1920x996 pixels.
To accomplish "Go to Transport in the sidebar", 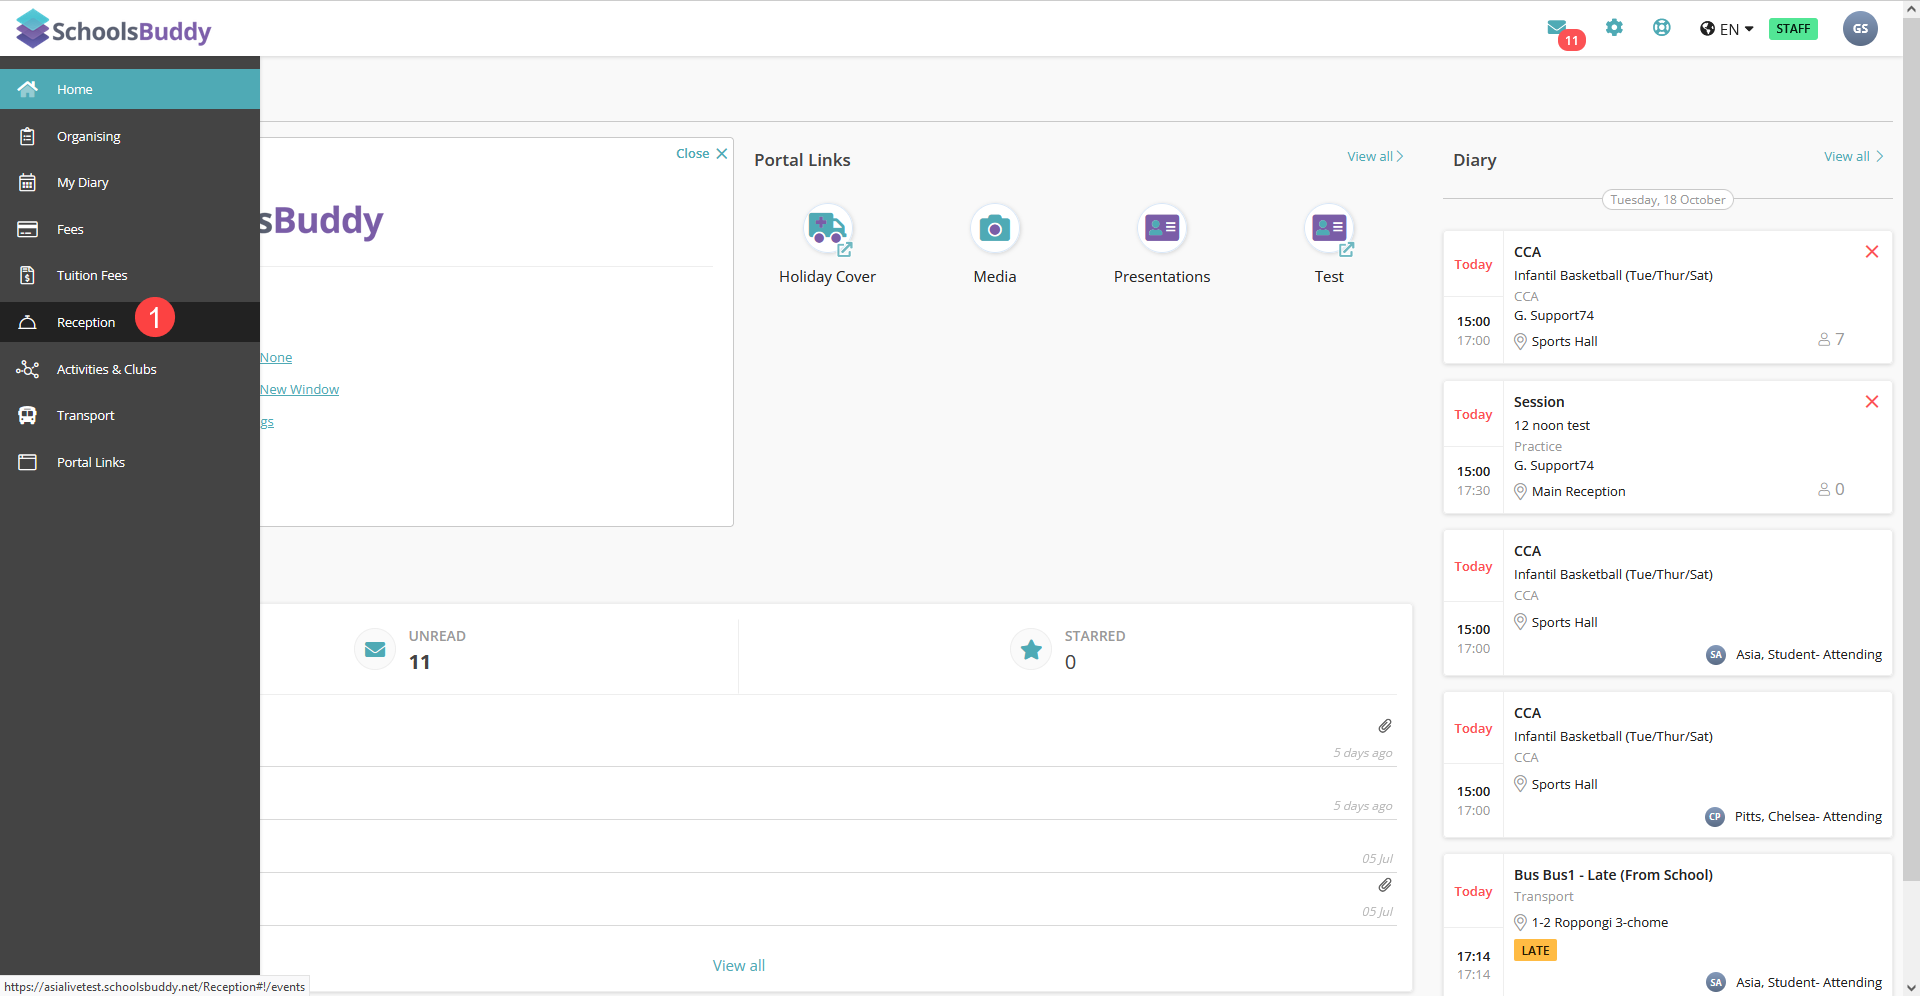I will click(x=85, y=416).
